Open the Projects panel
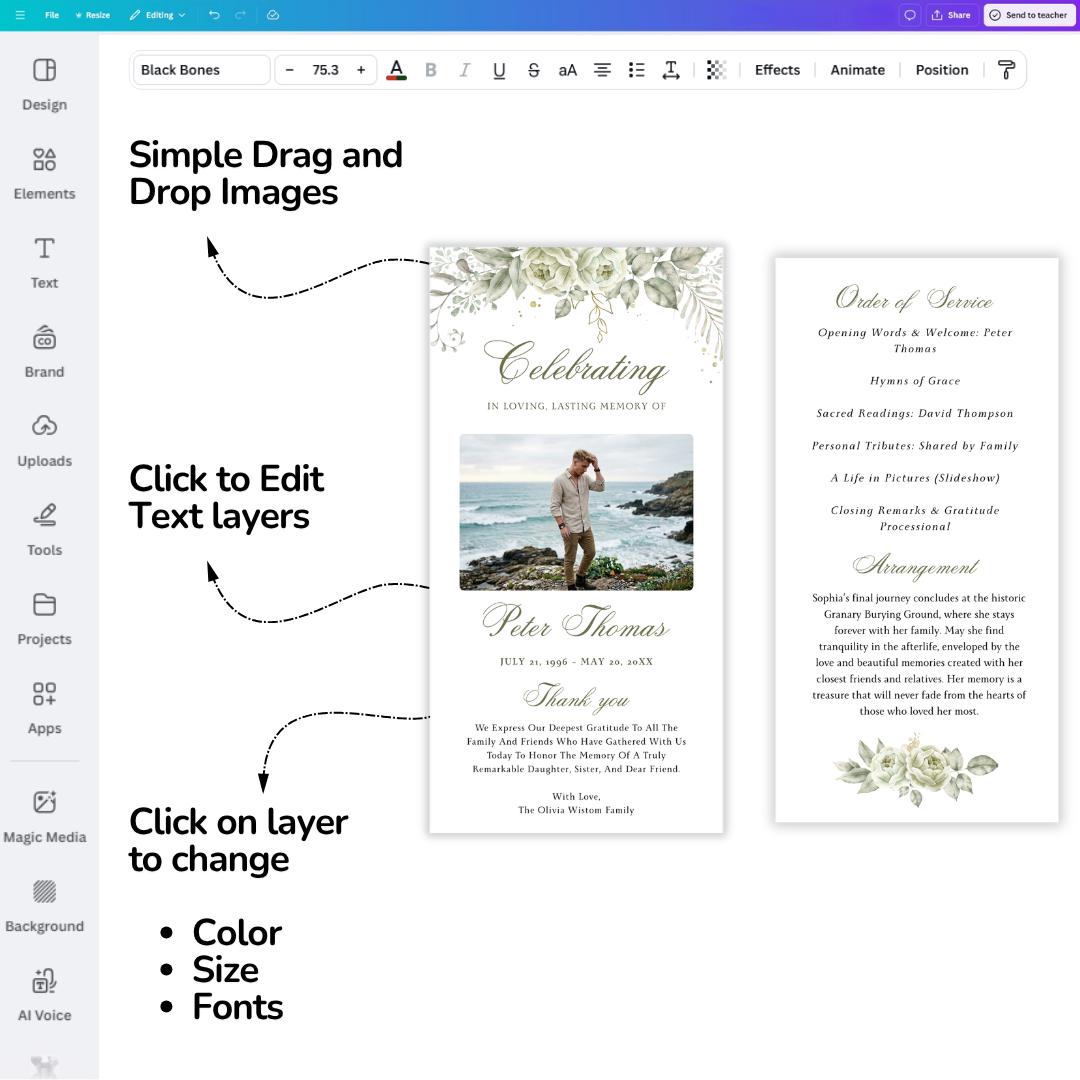Image resolution: width=1080 pixels, height=1080 pixels. [44, 619]
